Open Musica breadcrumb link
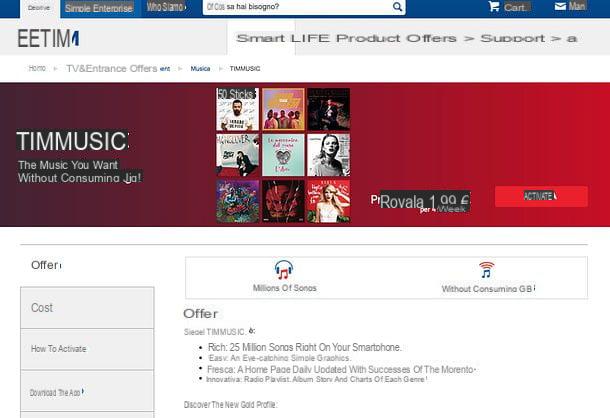 (x=200, y=68)
